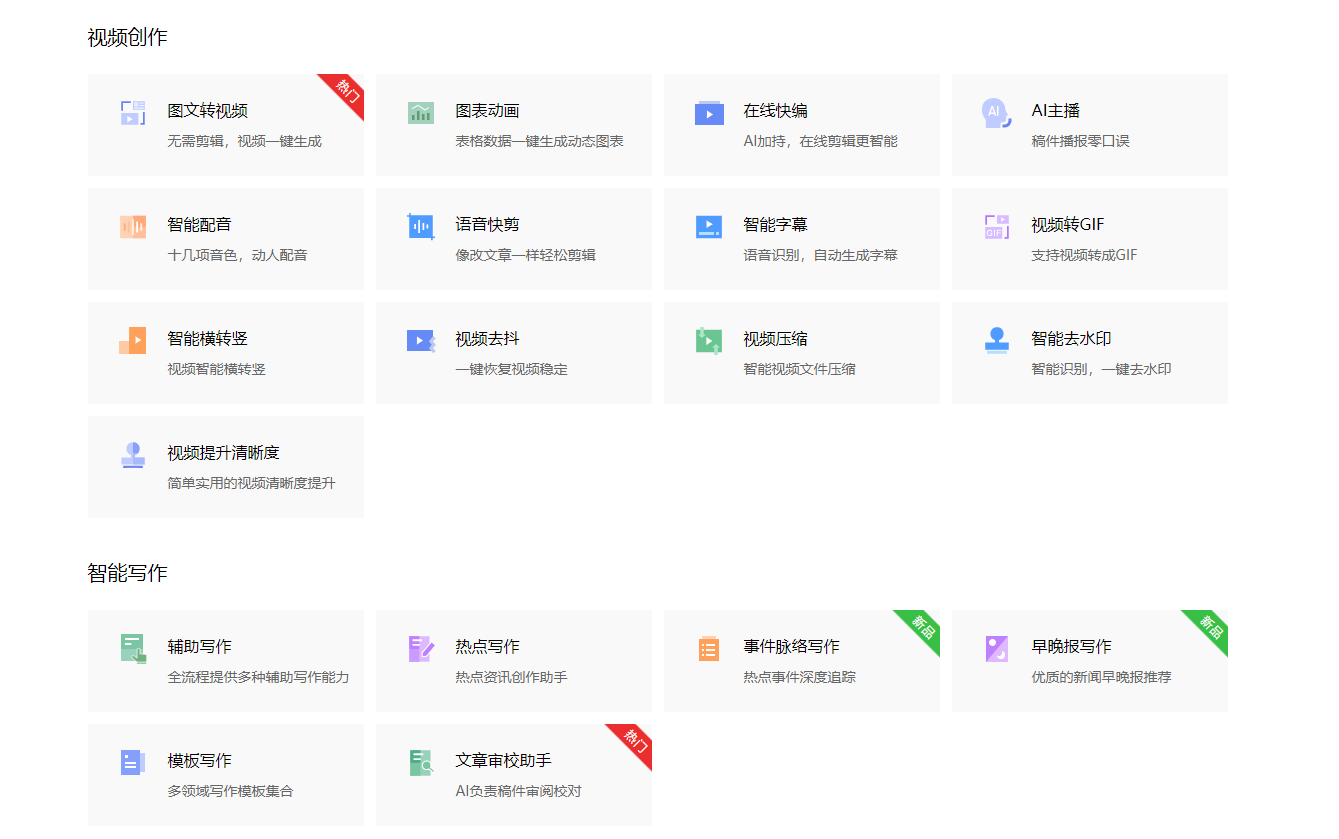Image resolution: width=1339 pixels, height=839 pixels.
Task: Click the 智能配音 waveform icon
Action: click(x=133, y=227)
